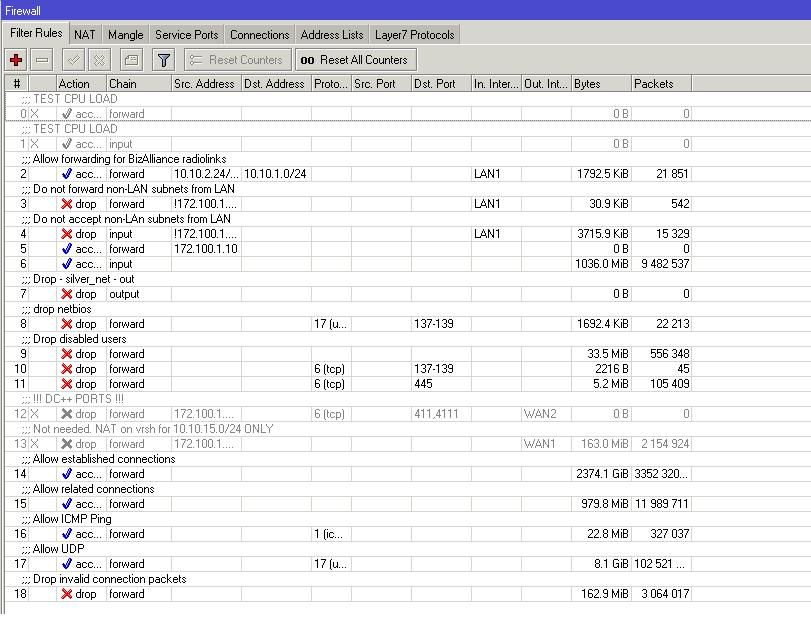811x634 pixels.
Task: Click the checkmark Enable rule icon
Action: 73,60
